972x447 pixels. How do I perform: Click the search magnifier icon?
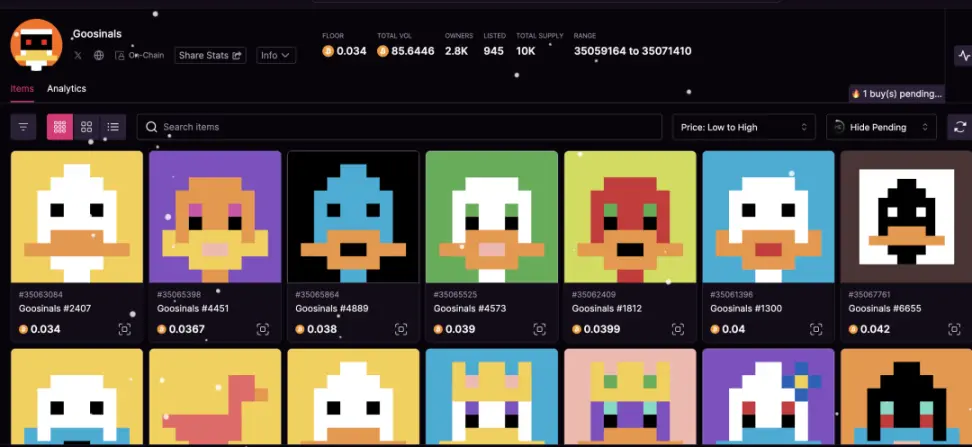pyautogui.click(x=151, y=127)
